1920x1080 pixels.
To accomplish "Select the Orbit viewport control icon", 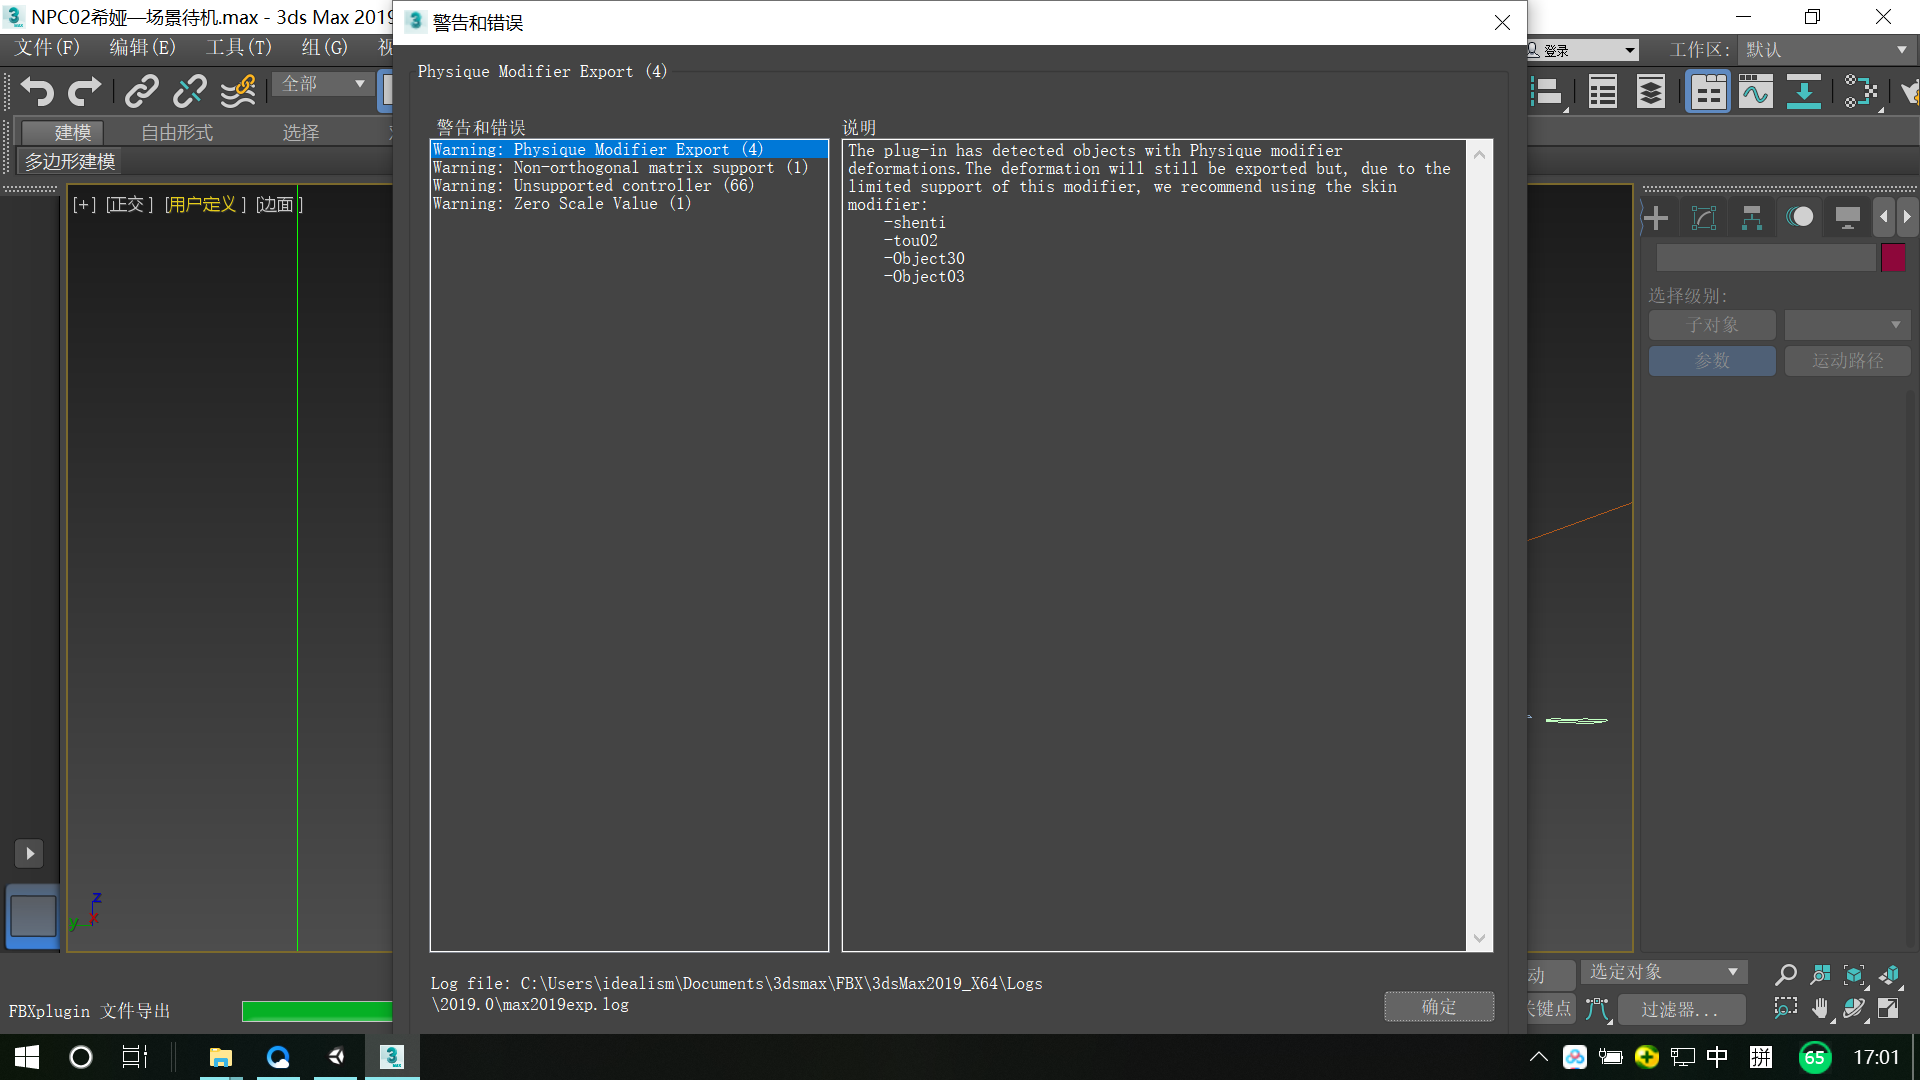I will point(1855,1008).
